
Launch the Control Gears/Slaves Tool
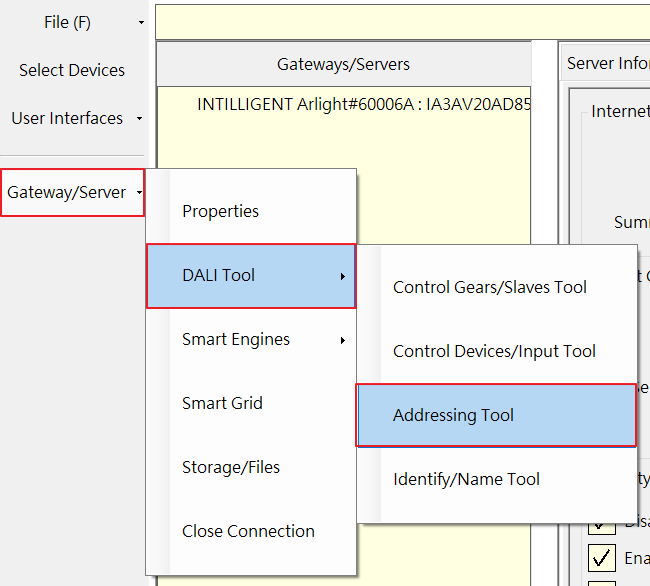pyautogui.click(x=490, y=287)
